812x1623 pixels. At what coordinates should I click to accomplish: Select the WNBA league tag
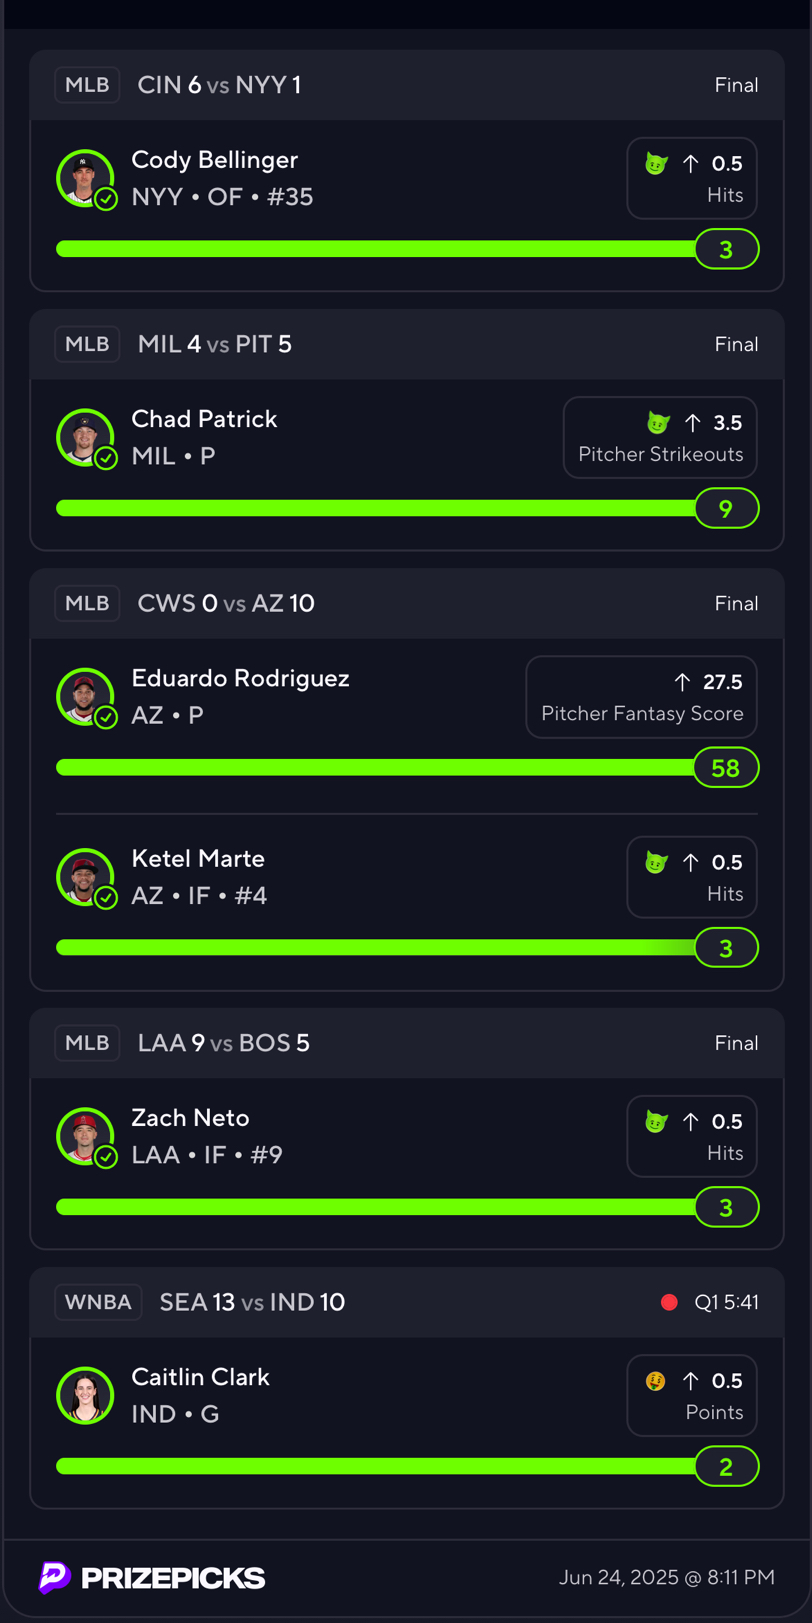coord(98,1302)
